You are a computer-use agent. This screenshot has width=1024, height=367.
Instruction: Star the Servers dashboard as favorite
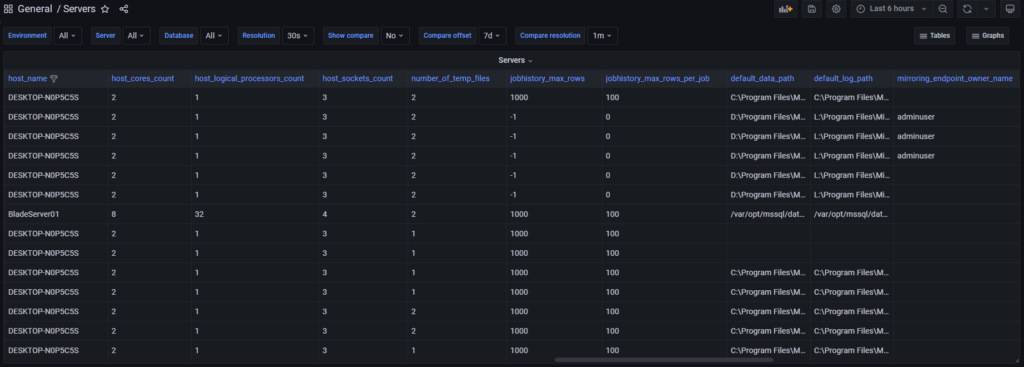coord(105,9)
